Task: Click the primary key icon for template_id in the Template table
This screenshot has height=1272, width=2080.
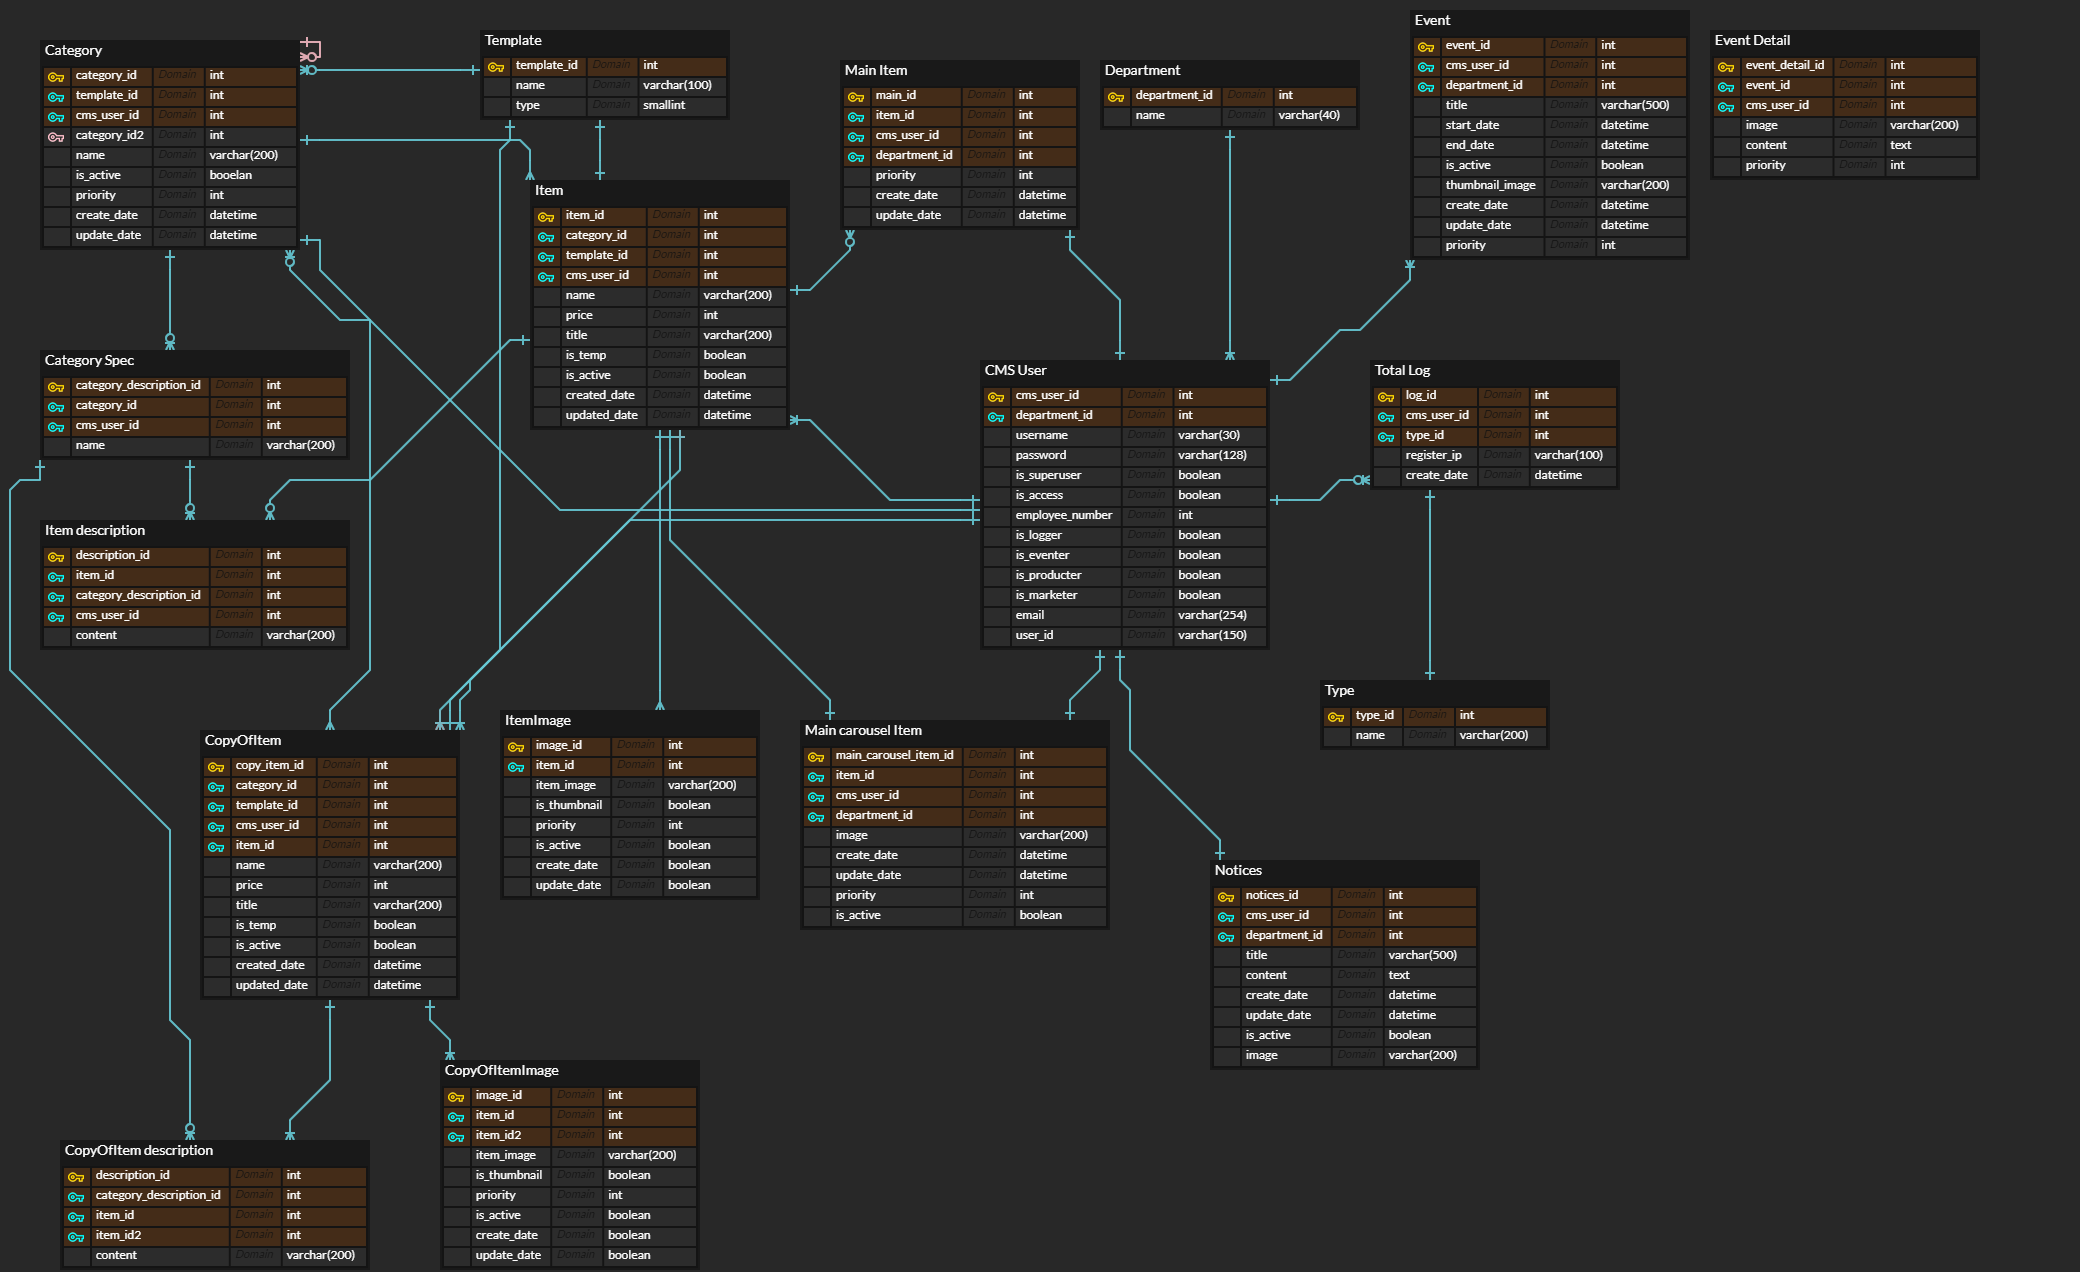Action: 496,67
